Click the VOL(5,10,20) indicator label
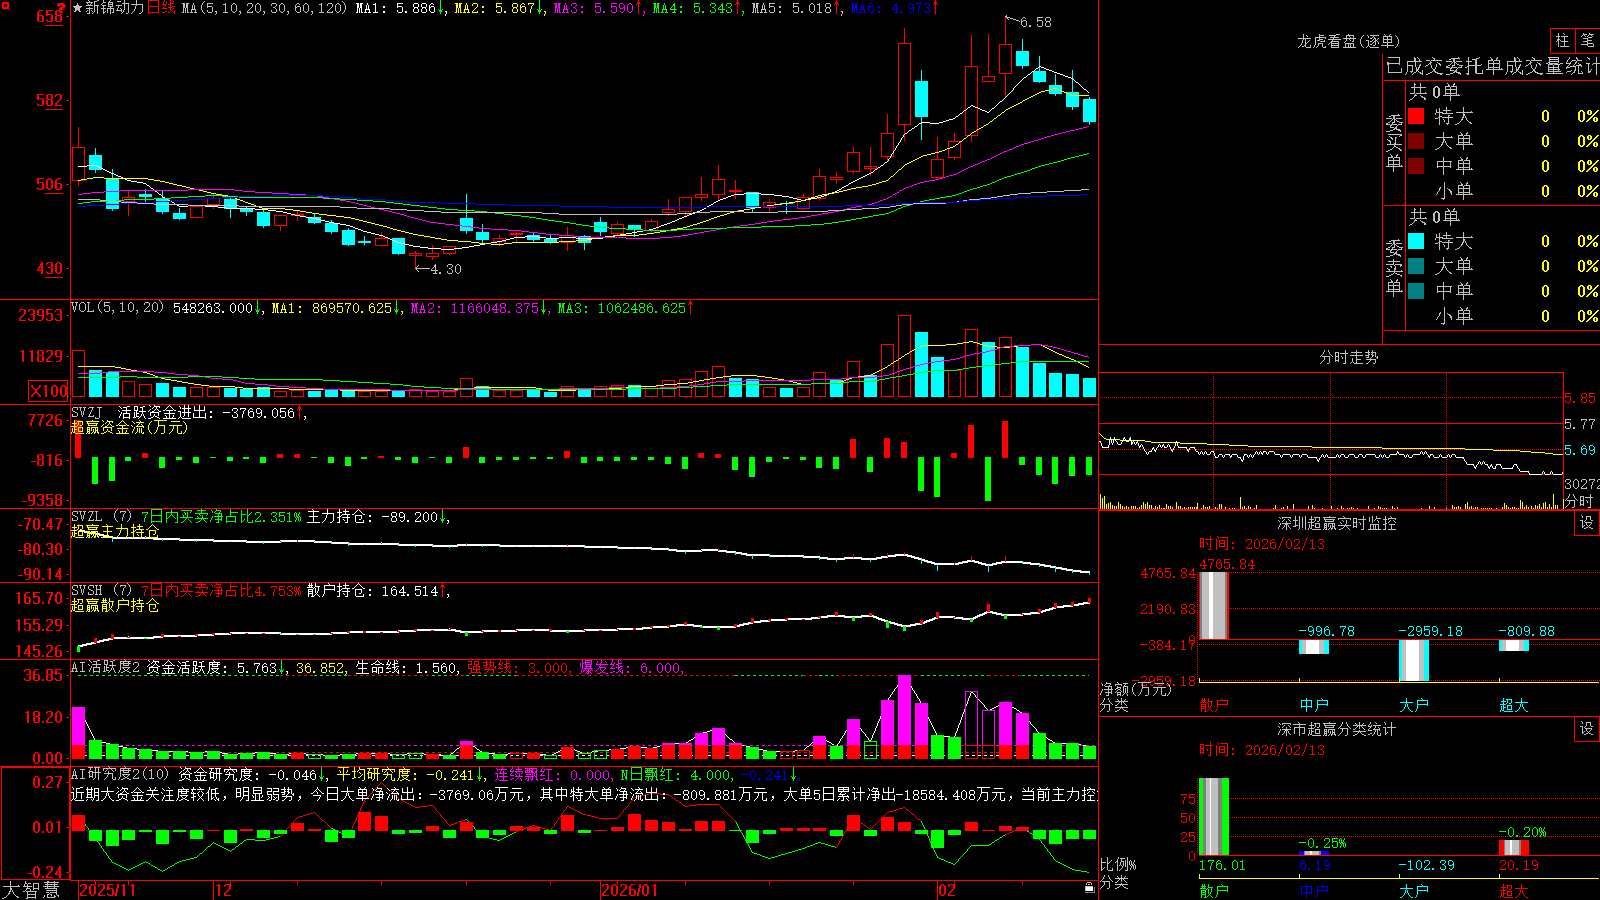 [117, 308]
